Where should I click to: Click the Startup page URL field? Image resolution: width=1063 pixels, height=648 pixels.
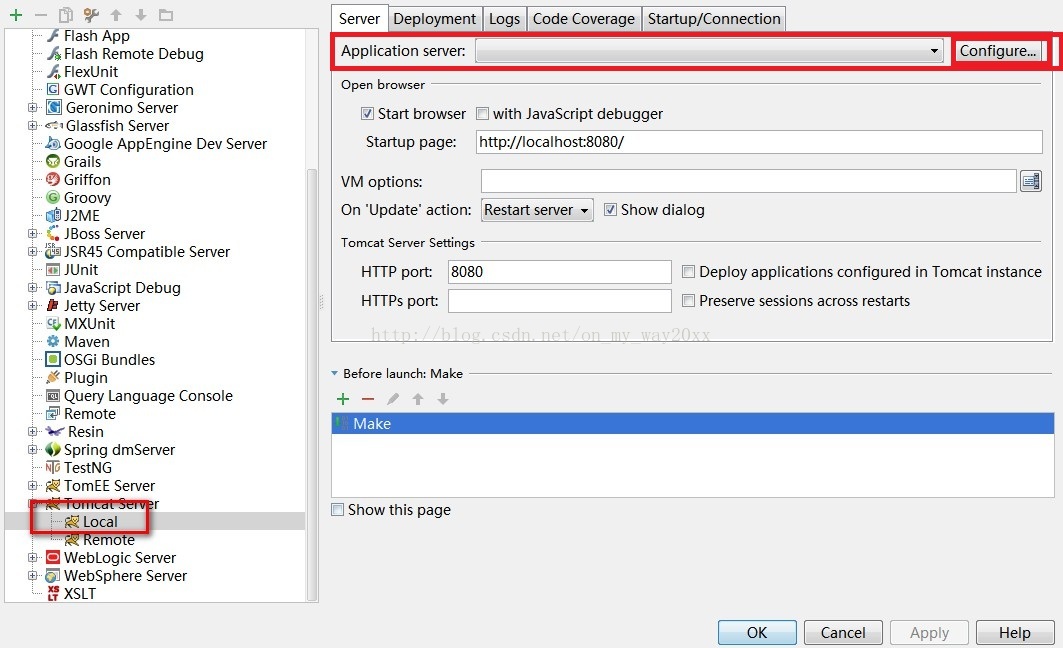[x=759, y=142]
